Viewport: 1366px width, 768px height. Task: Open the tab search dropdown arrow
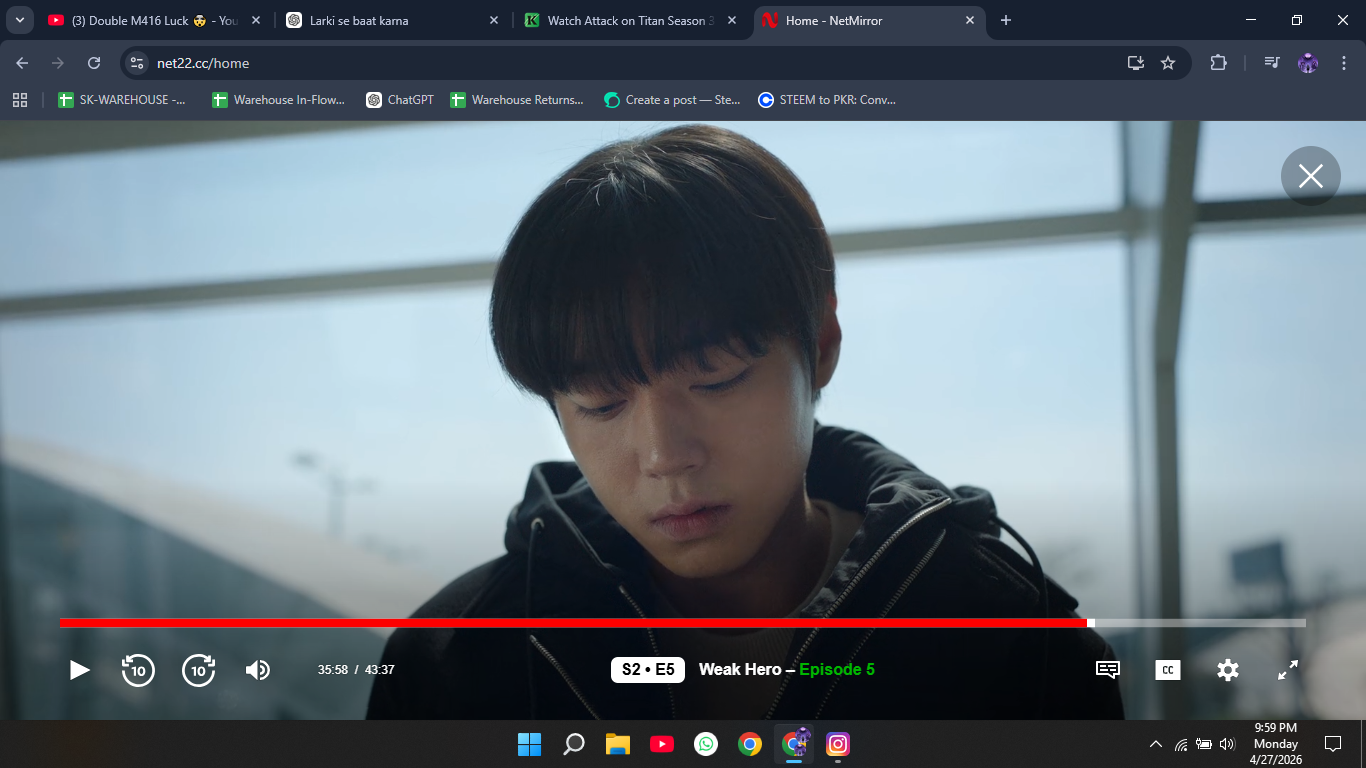20,20
